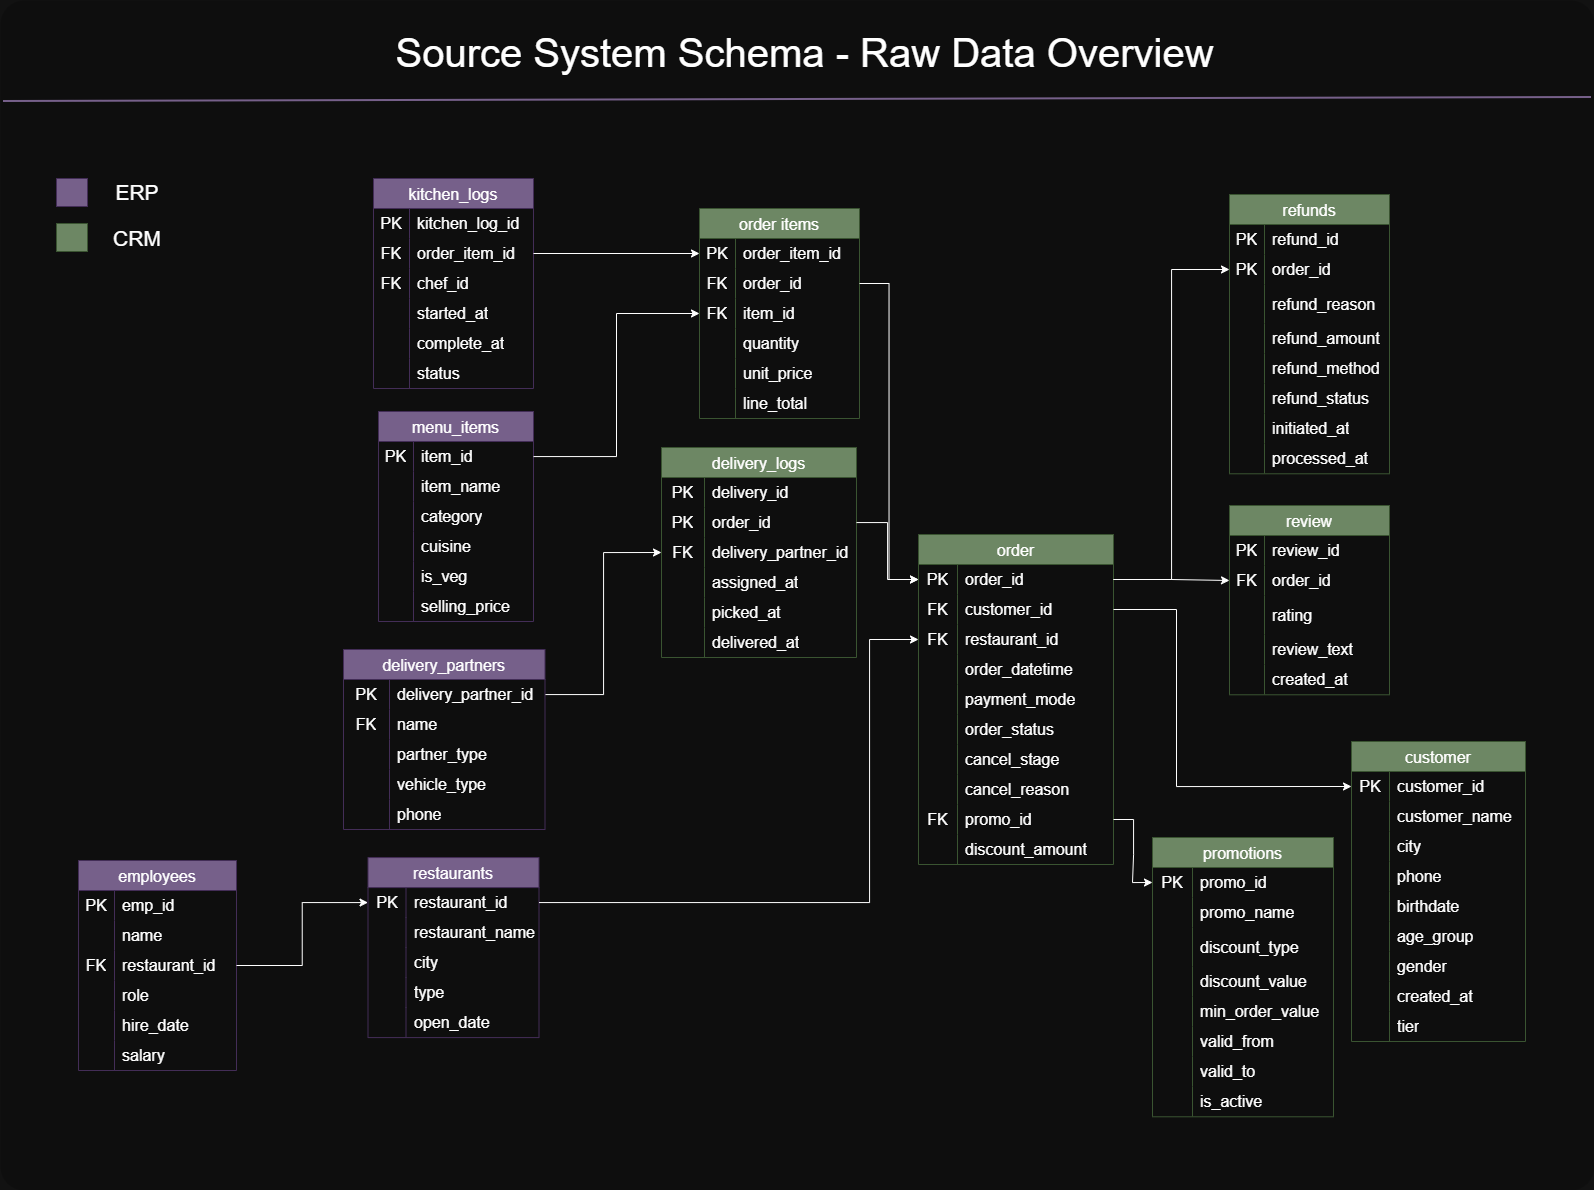The image size is (1594, 1190).
Task: Select the order items table header
Action: [x=779, y=224]
